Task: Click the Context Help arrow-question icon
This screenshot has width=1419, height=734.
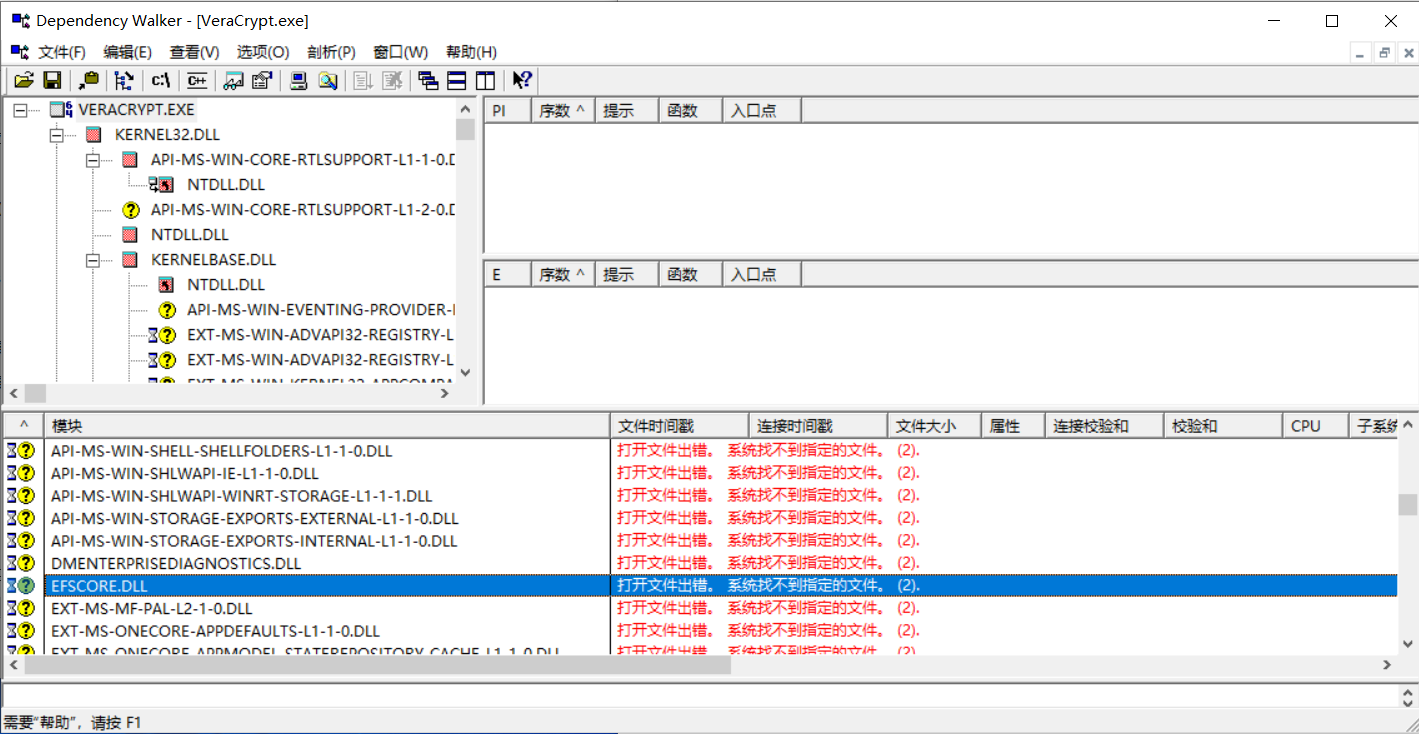Action: (x=522, y=81)
